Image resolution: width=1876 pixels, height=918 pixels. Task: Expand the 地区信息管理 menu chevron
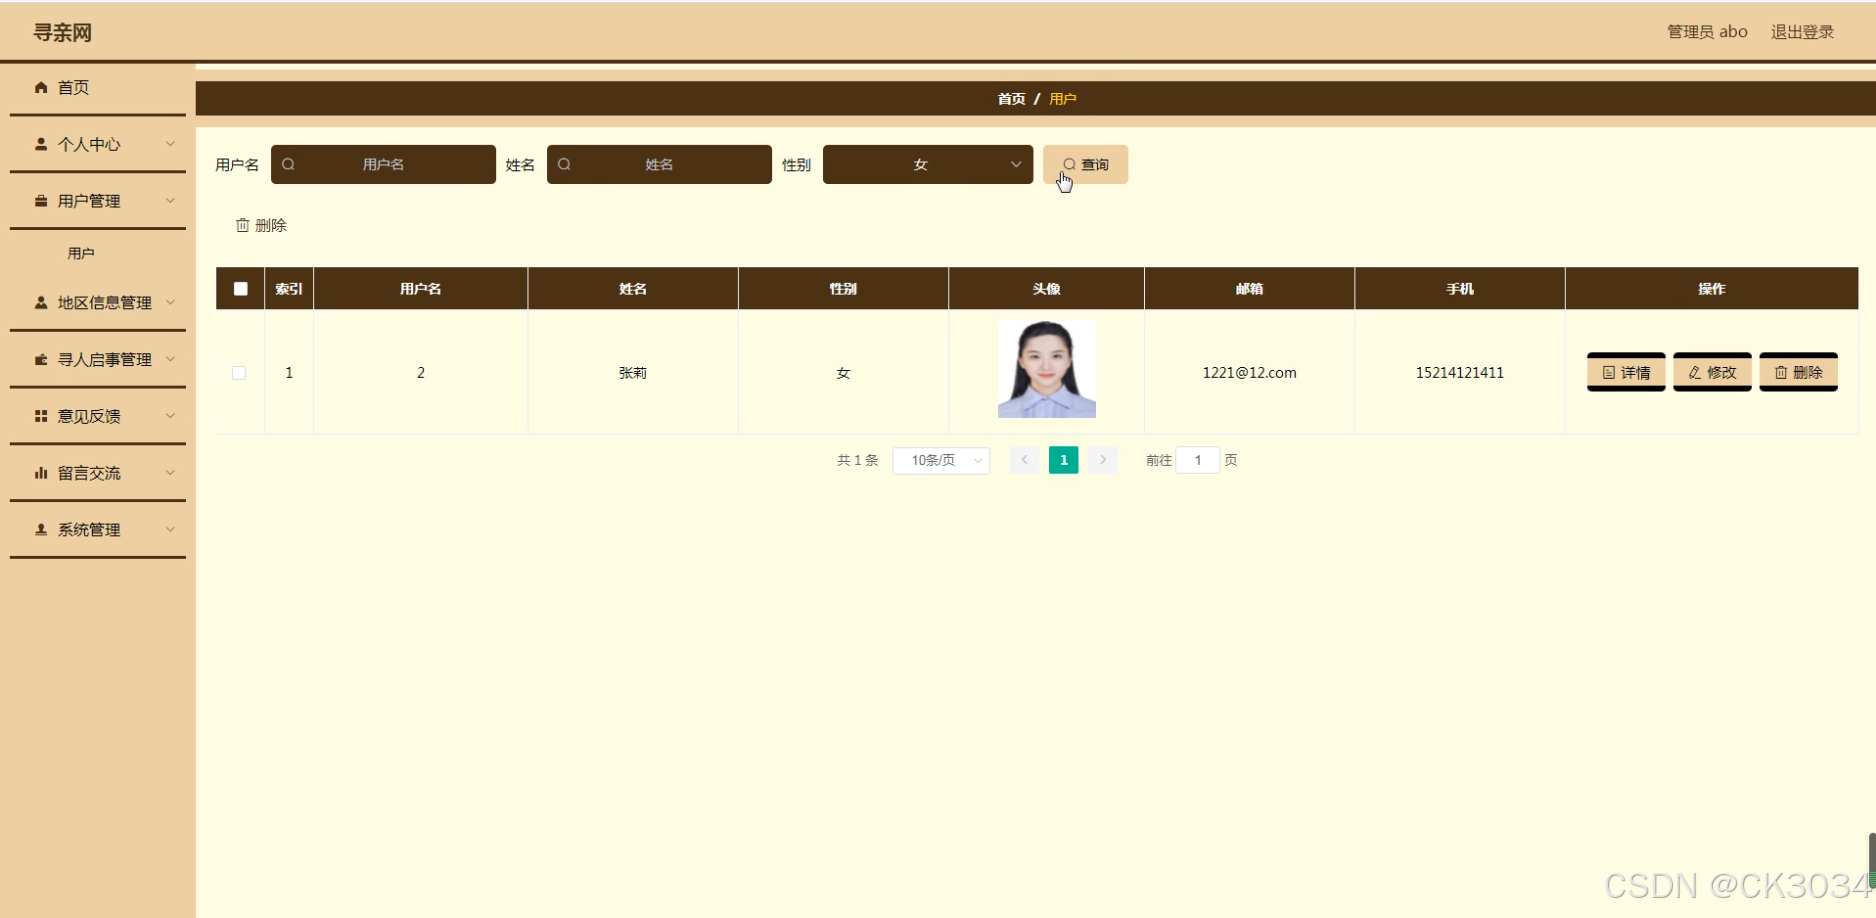click(x=170, y=302)
